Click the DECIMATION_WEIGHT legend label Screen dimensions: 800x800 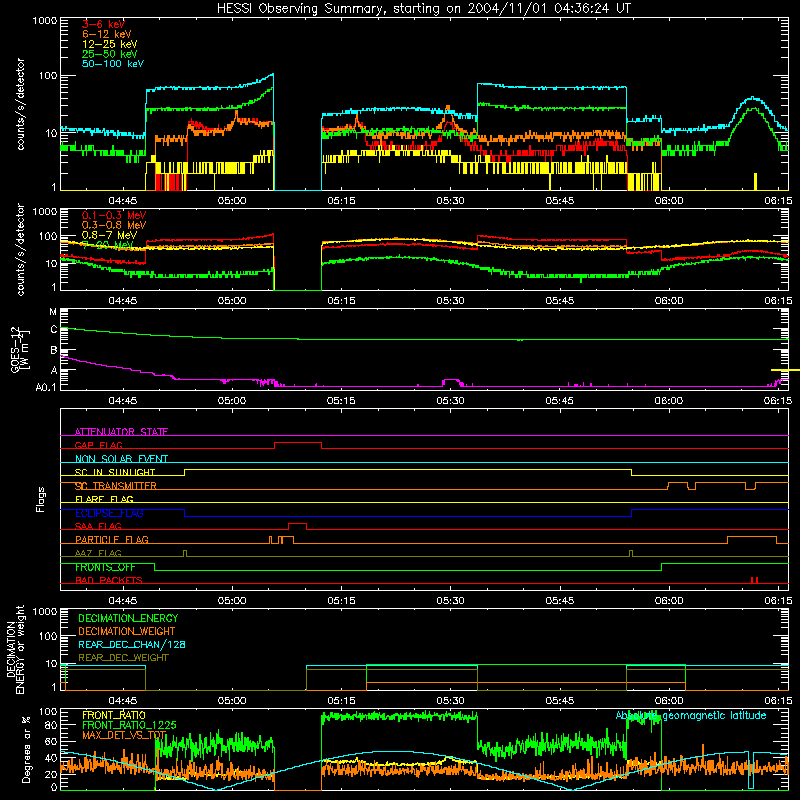[x=127, y=631]
